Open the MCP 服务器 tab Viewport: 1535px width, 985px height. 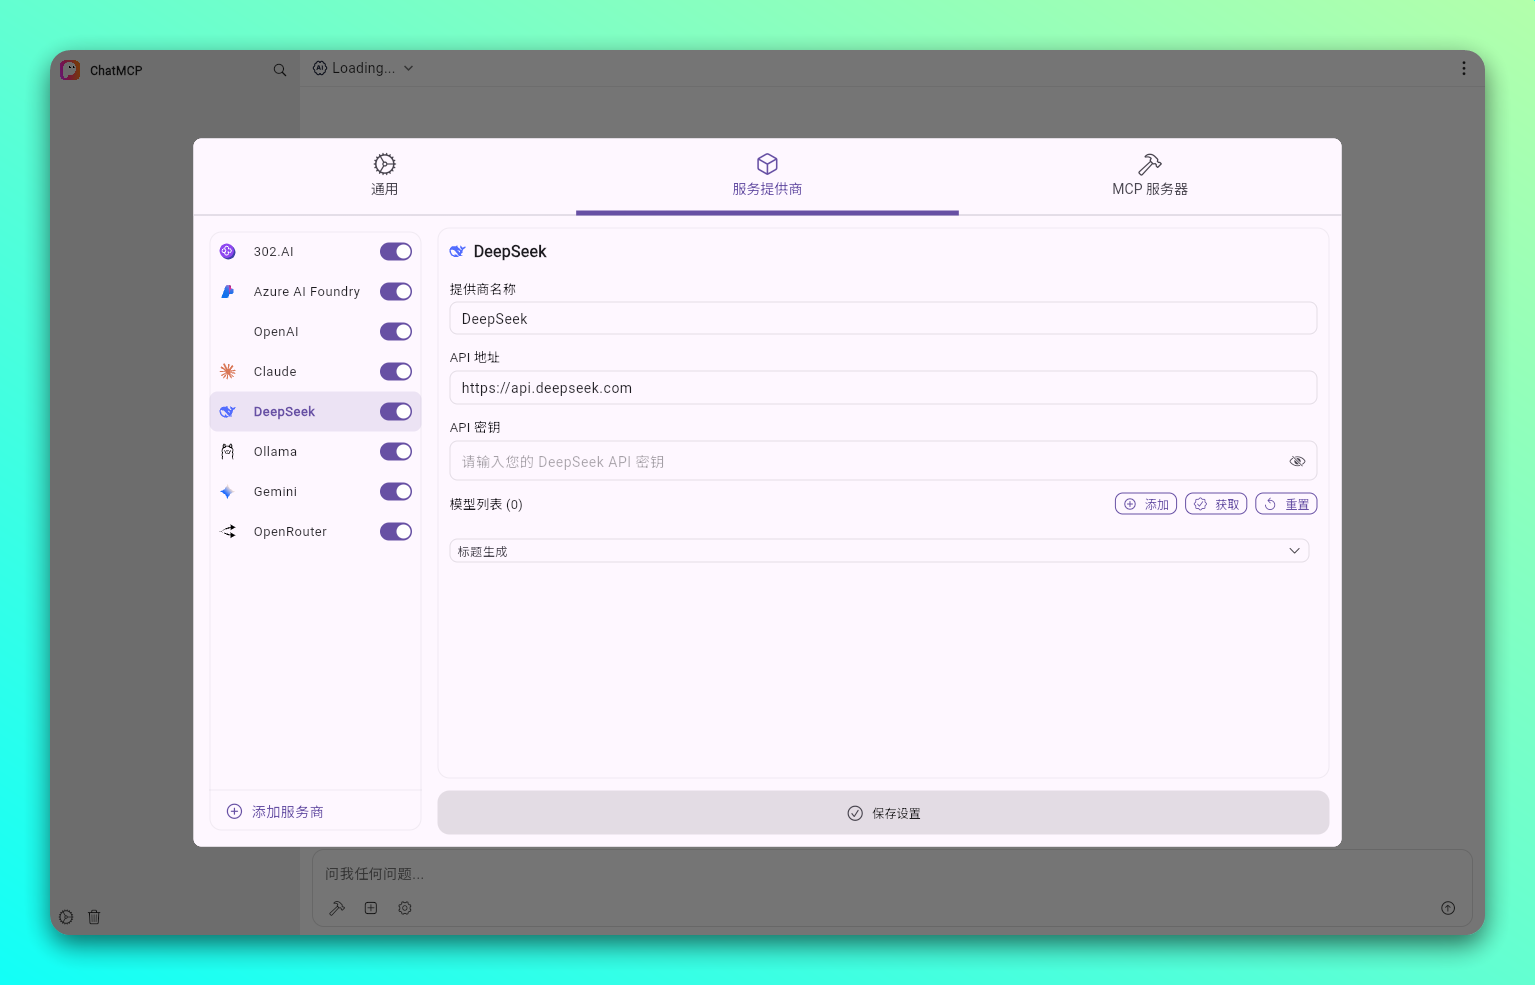pyautogui.click(x=1150, y=176)
